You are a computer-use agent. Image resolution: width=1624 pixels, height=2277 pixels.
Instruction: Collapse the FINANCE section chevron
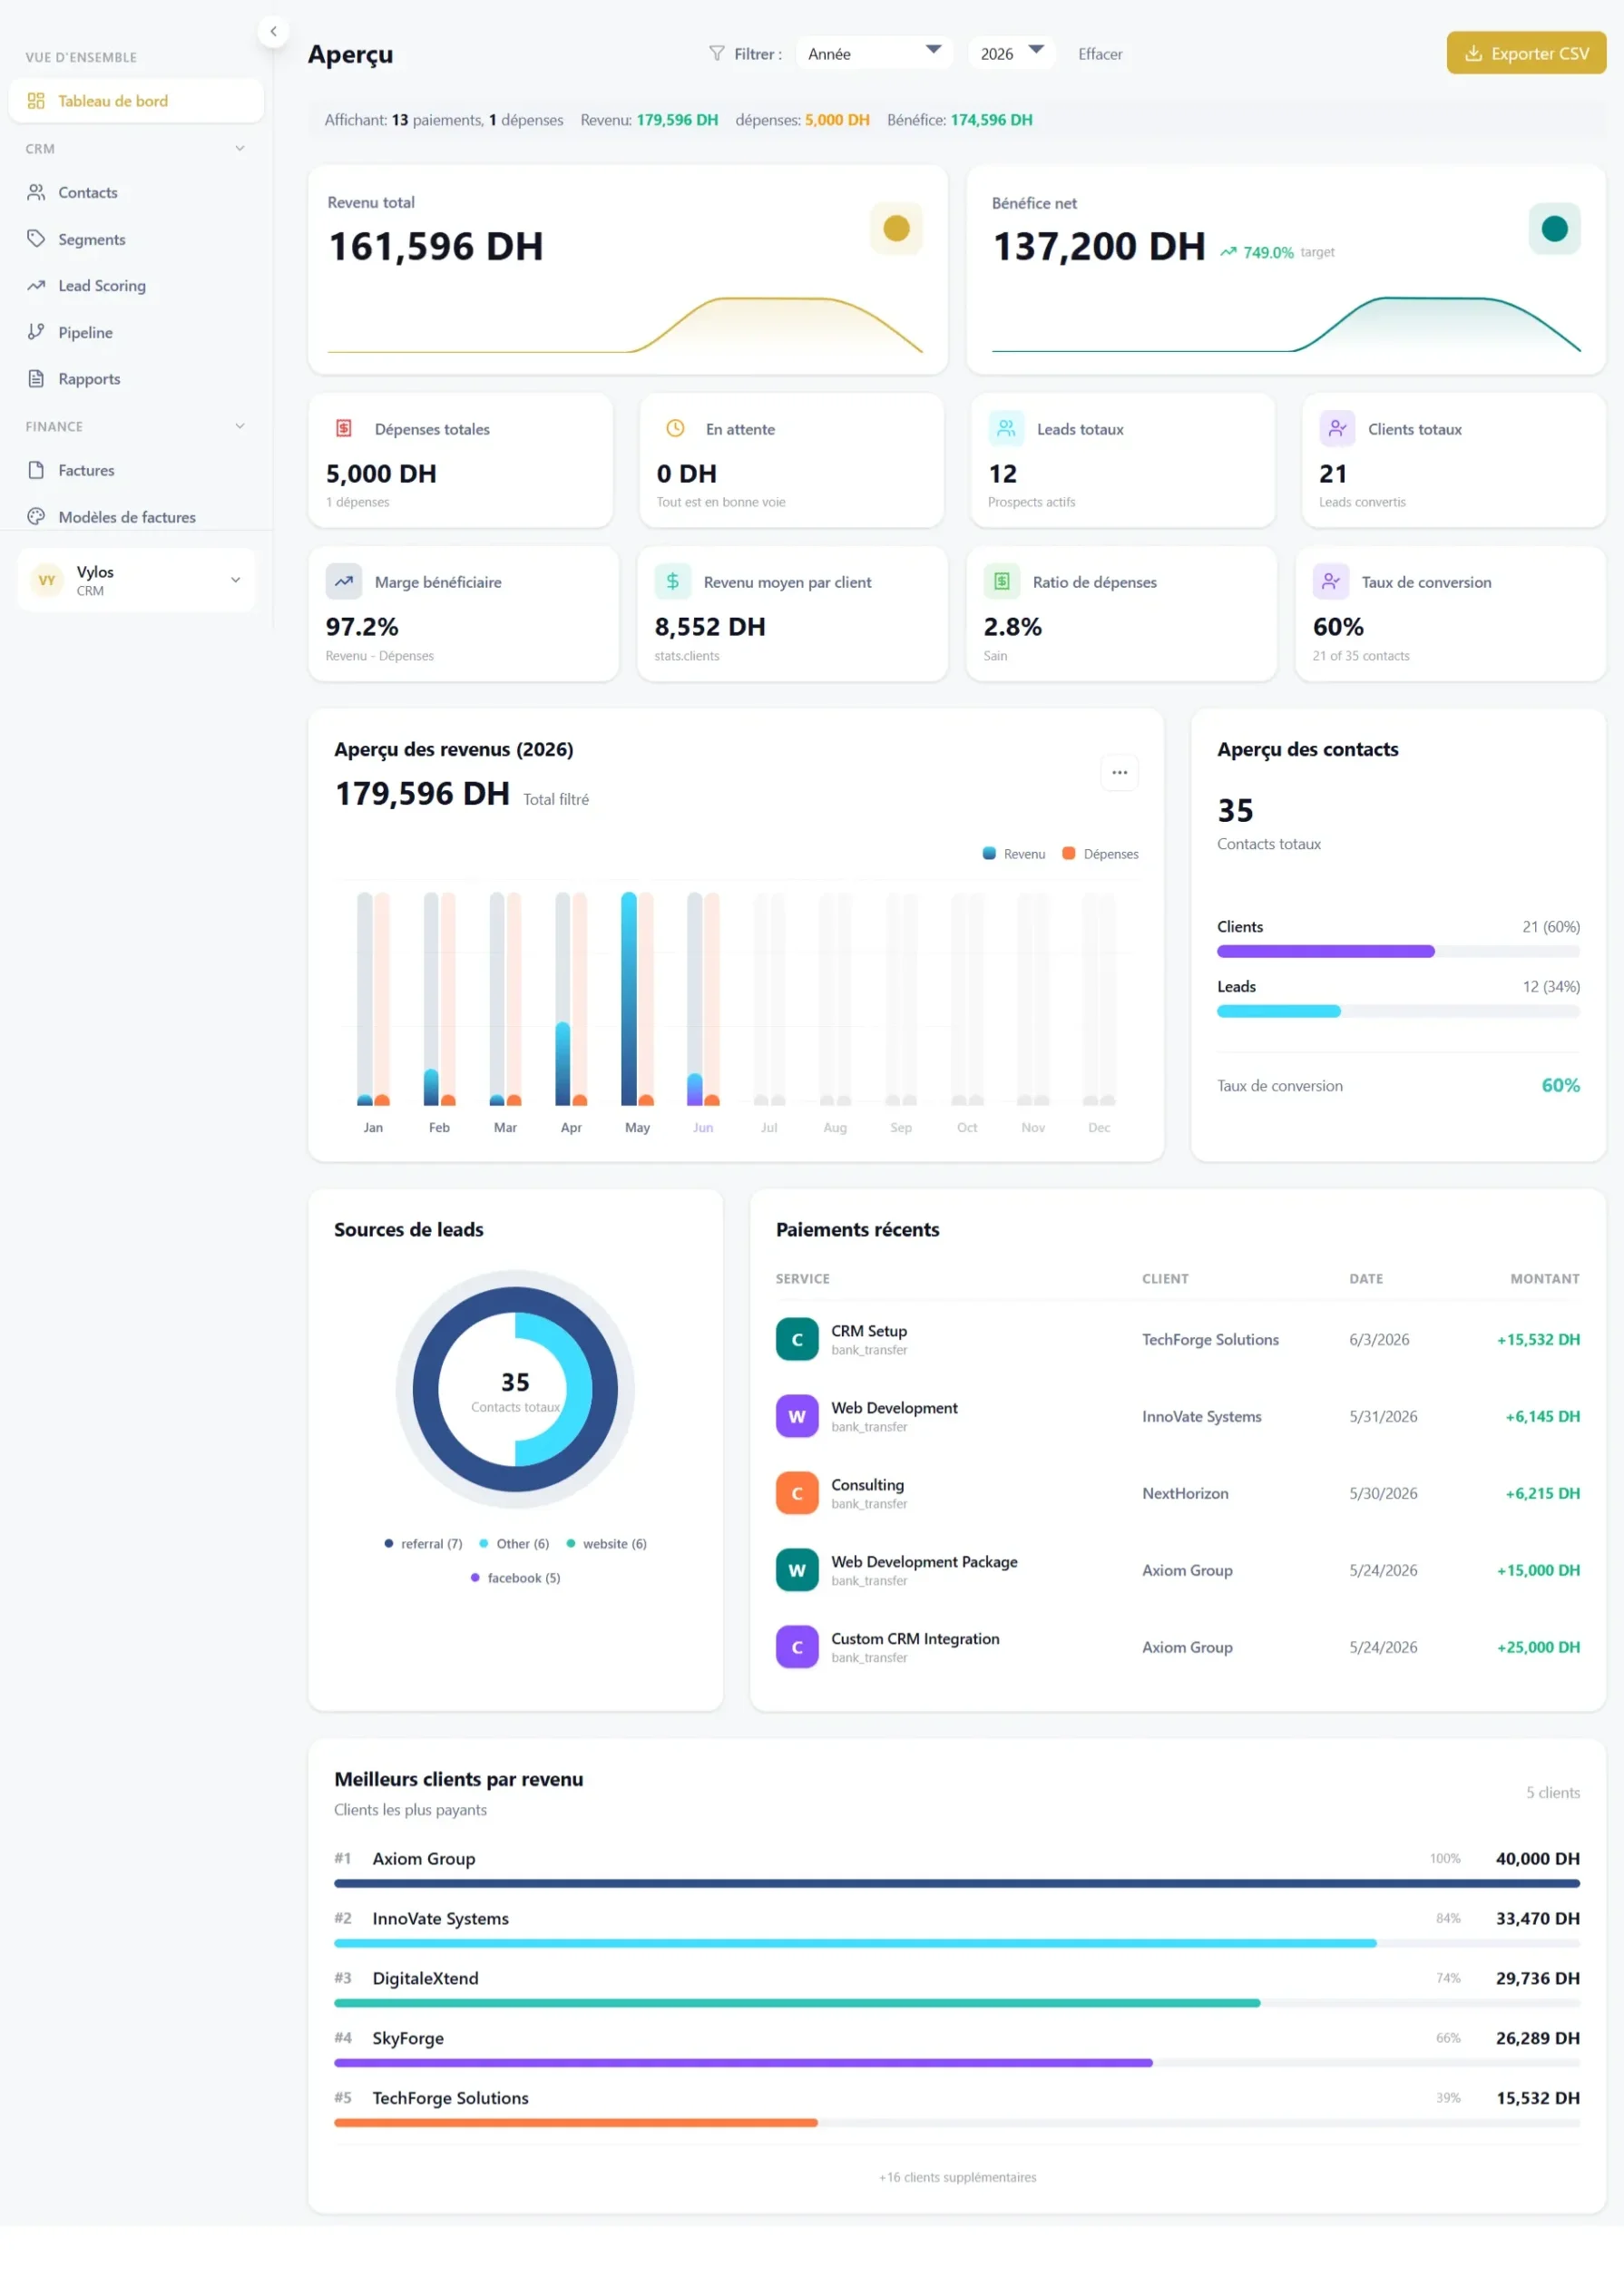click(x=240, y=426)
